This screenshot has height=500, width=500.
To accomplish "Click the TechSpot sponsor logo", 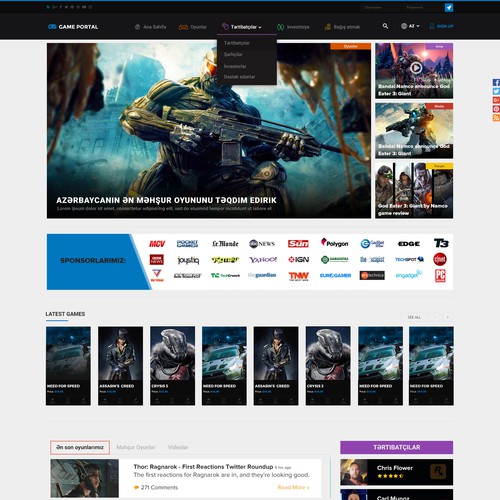I will click(409, 259).
